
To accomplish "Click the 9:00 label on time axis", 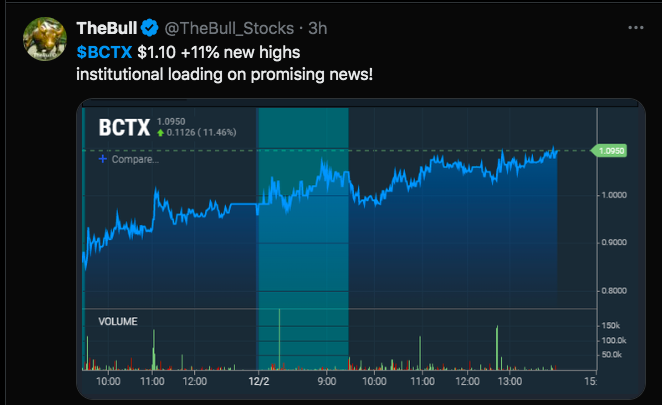I will tap(326, 381).
